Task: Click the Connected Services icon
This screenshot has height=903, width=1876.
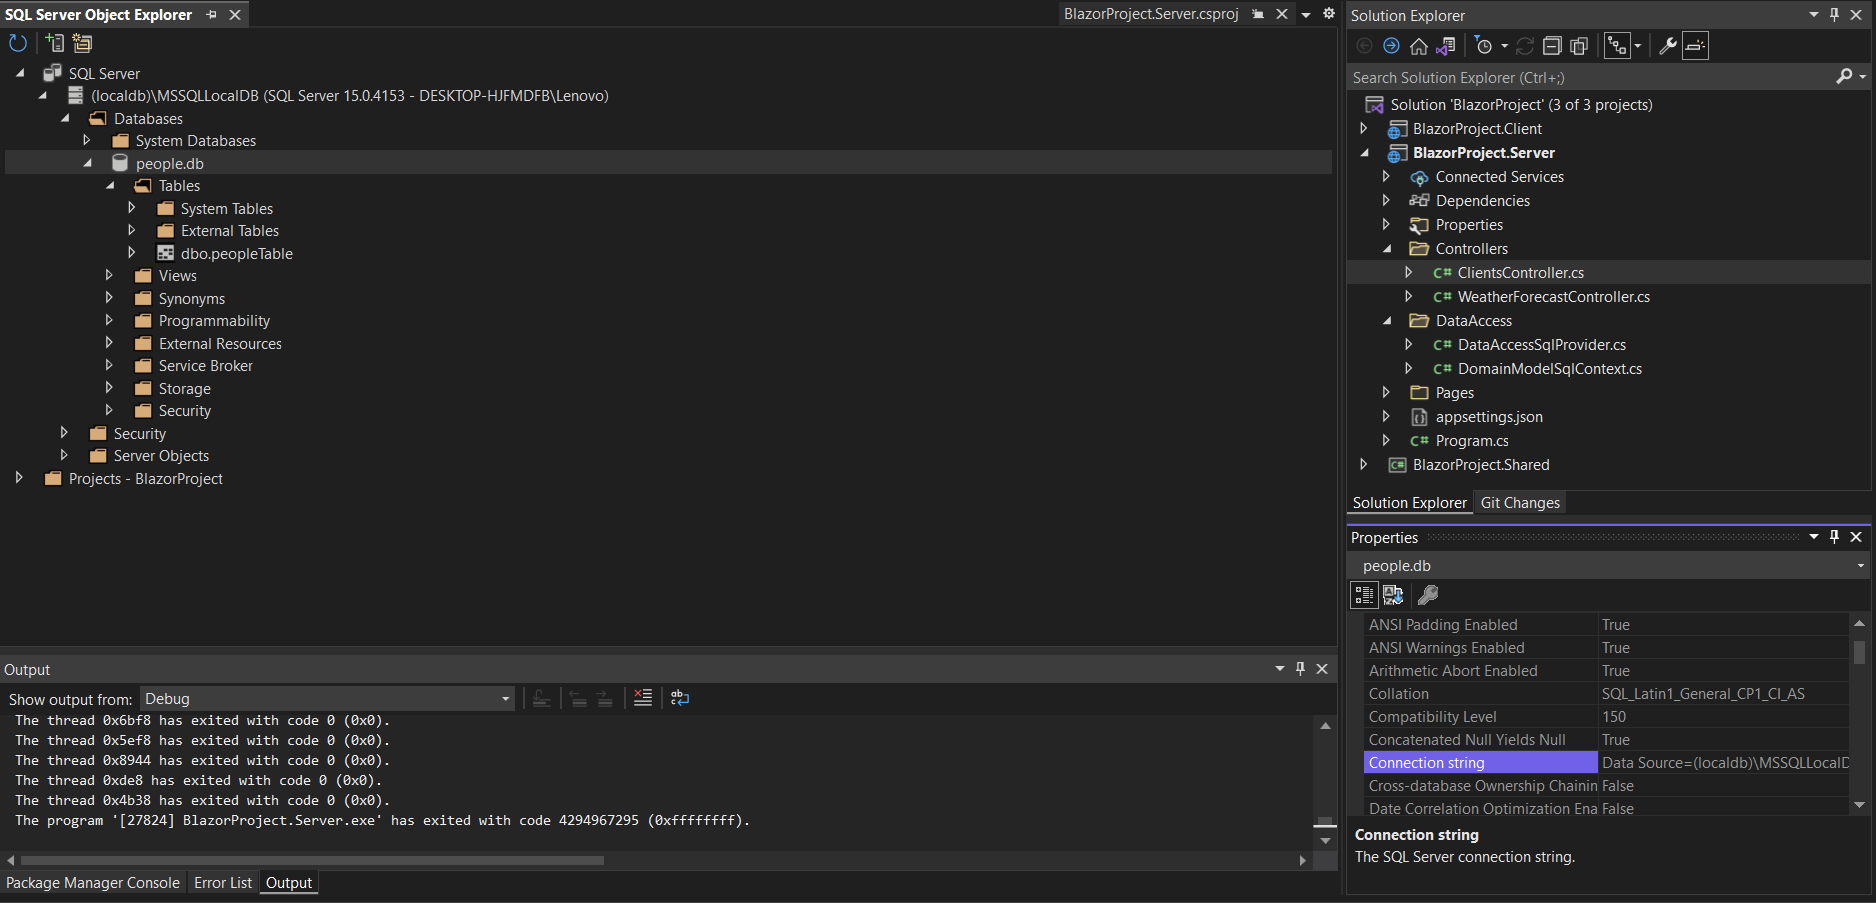Action: (1419, 177)
